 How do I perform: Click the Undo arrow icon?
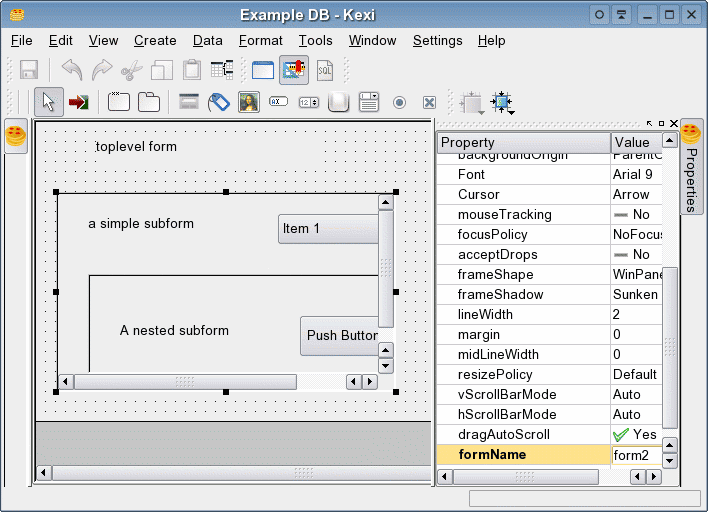72,70
